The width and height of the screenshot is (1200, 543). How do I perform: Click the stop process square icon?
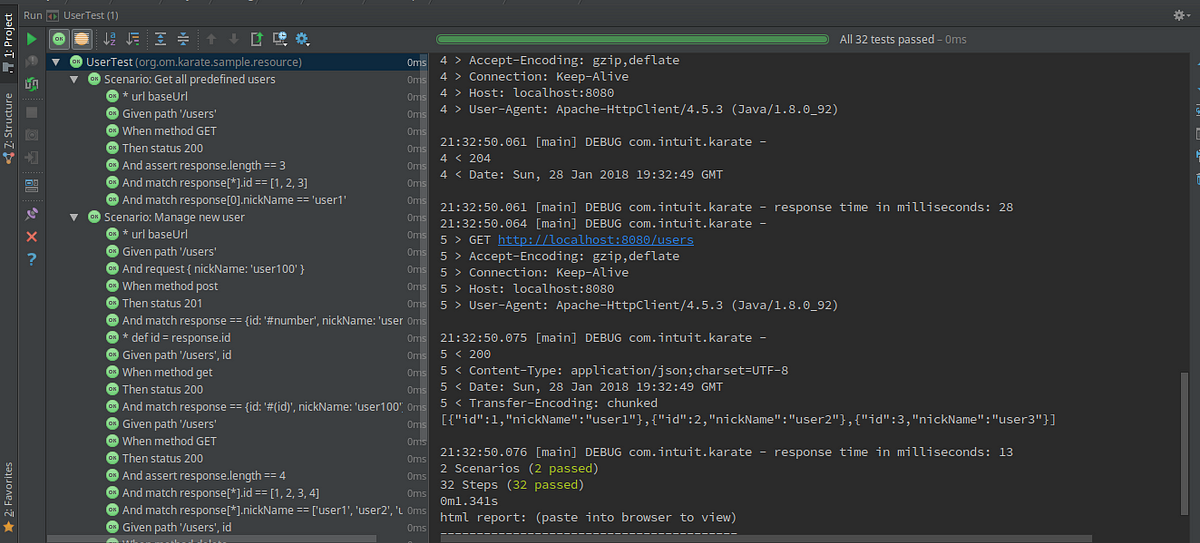(32, 112)
